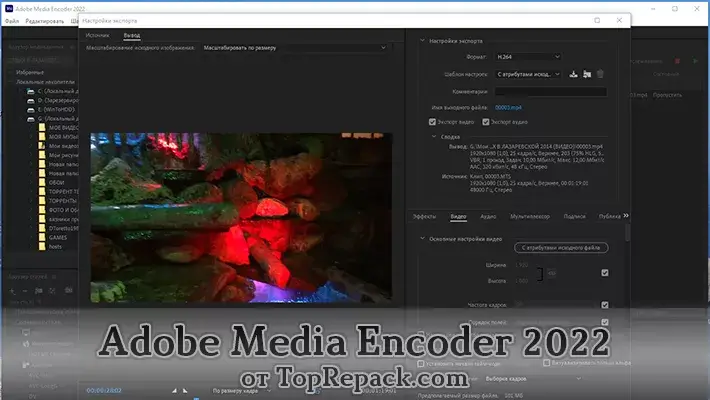This screenshot has width=710, height=400.
Task: Open the Шаблон настроек preset dropdown
Action: click(x=528, y=74)
